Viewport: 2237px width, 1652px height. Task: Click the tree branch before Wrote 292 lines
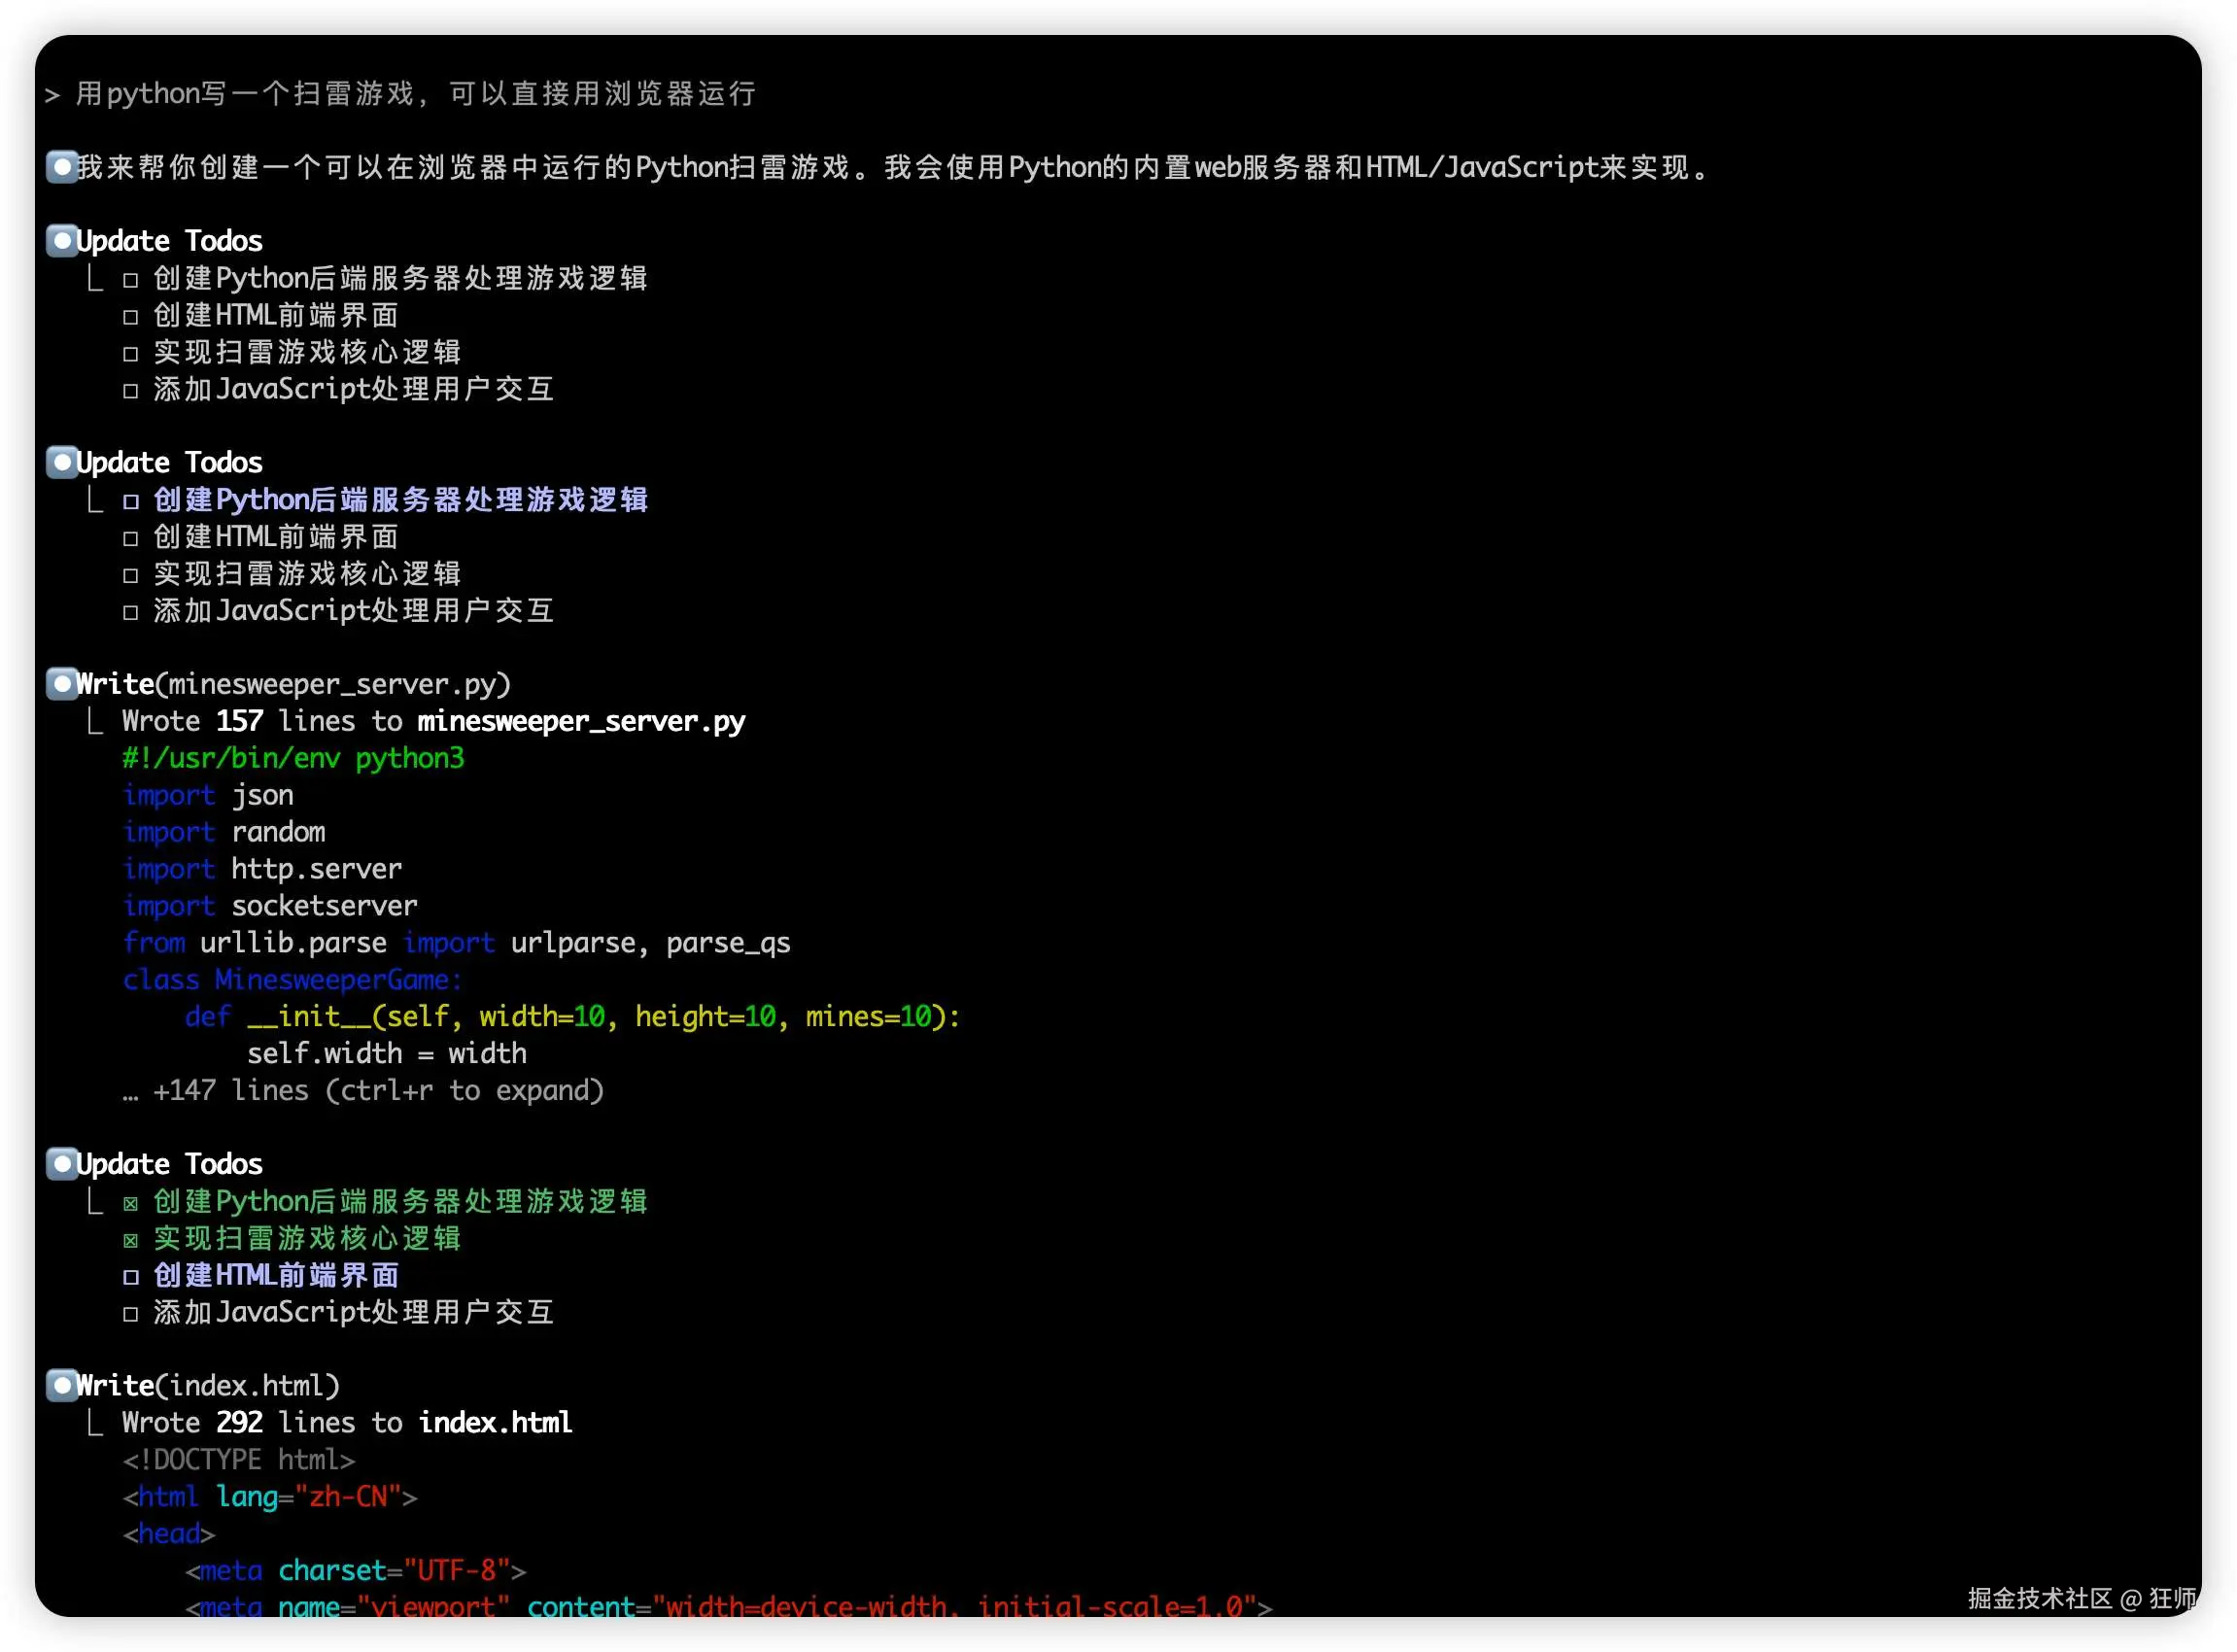click(95, 1423)
